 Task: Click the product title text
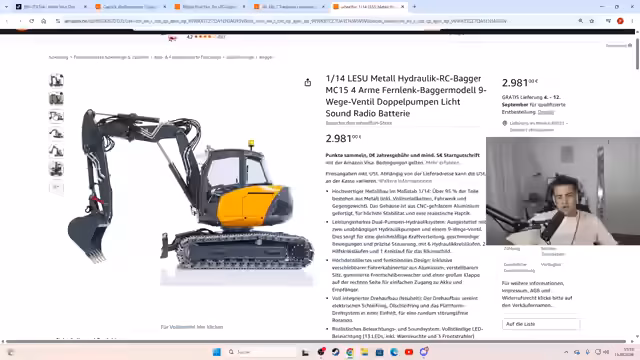pos(406,96)
